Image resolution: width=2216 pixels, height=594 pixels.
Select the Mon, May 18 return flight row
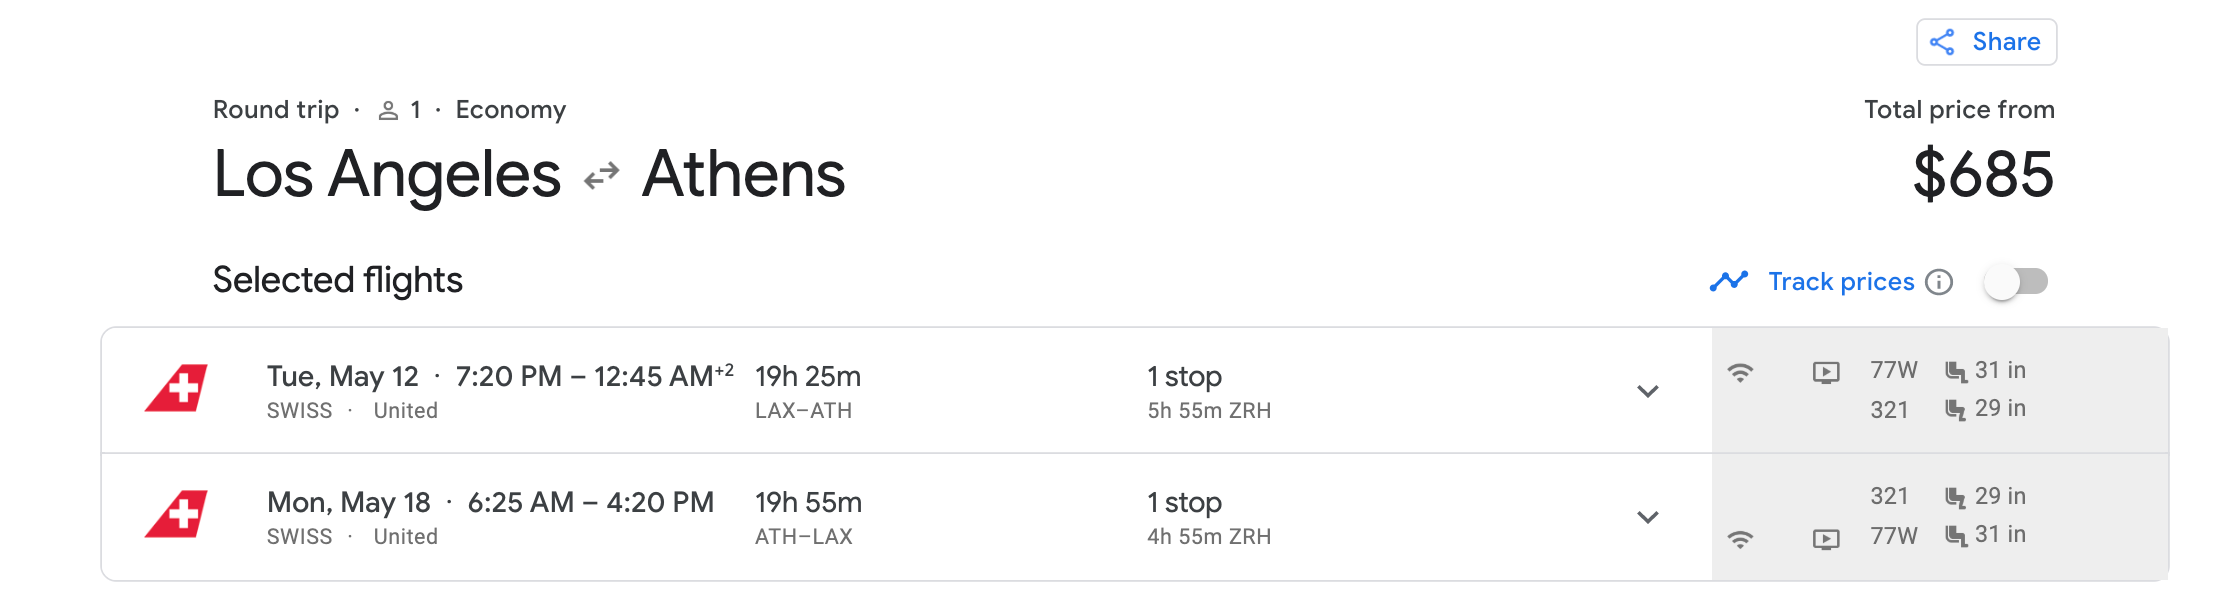tap(900, 517)
